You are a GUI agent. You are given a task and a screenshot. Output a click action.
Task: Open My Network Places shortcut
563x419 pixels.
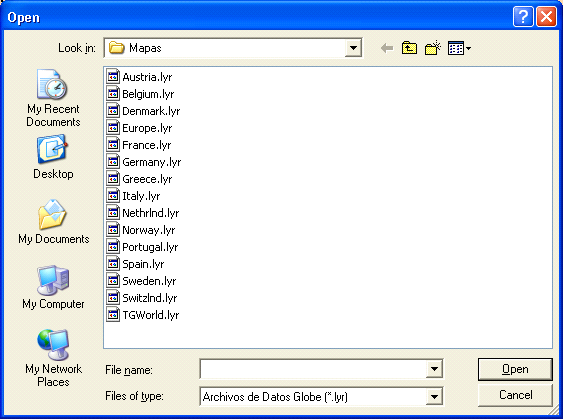point(53,358)
